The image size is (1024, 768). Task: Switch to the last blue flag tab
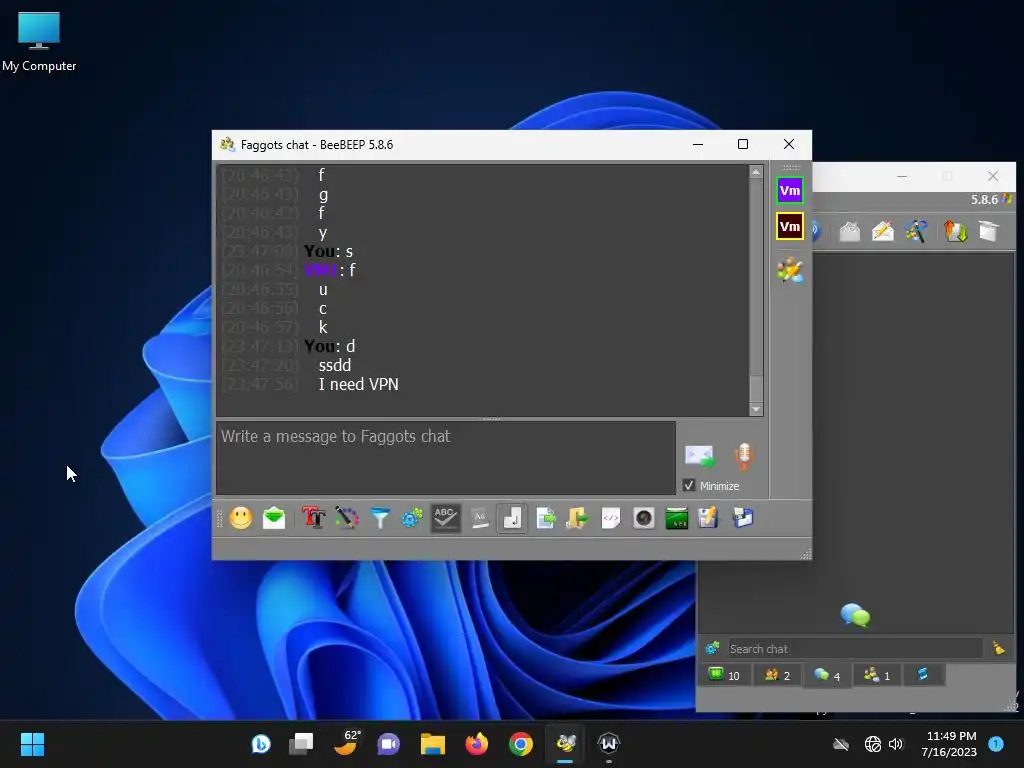point(923,675)
